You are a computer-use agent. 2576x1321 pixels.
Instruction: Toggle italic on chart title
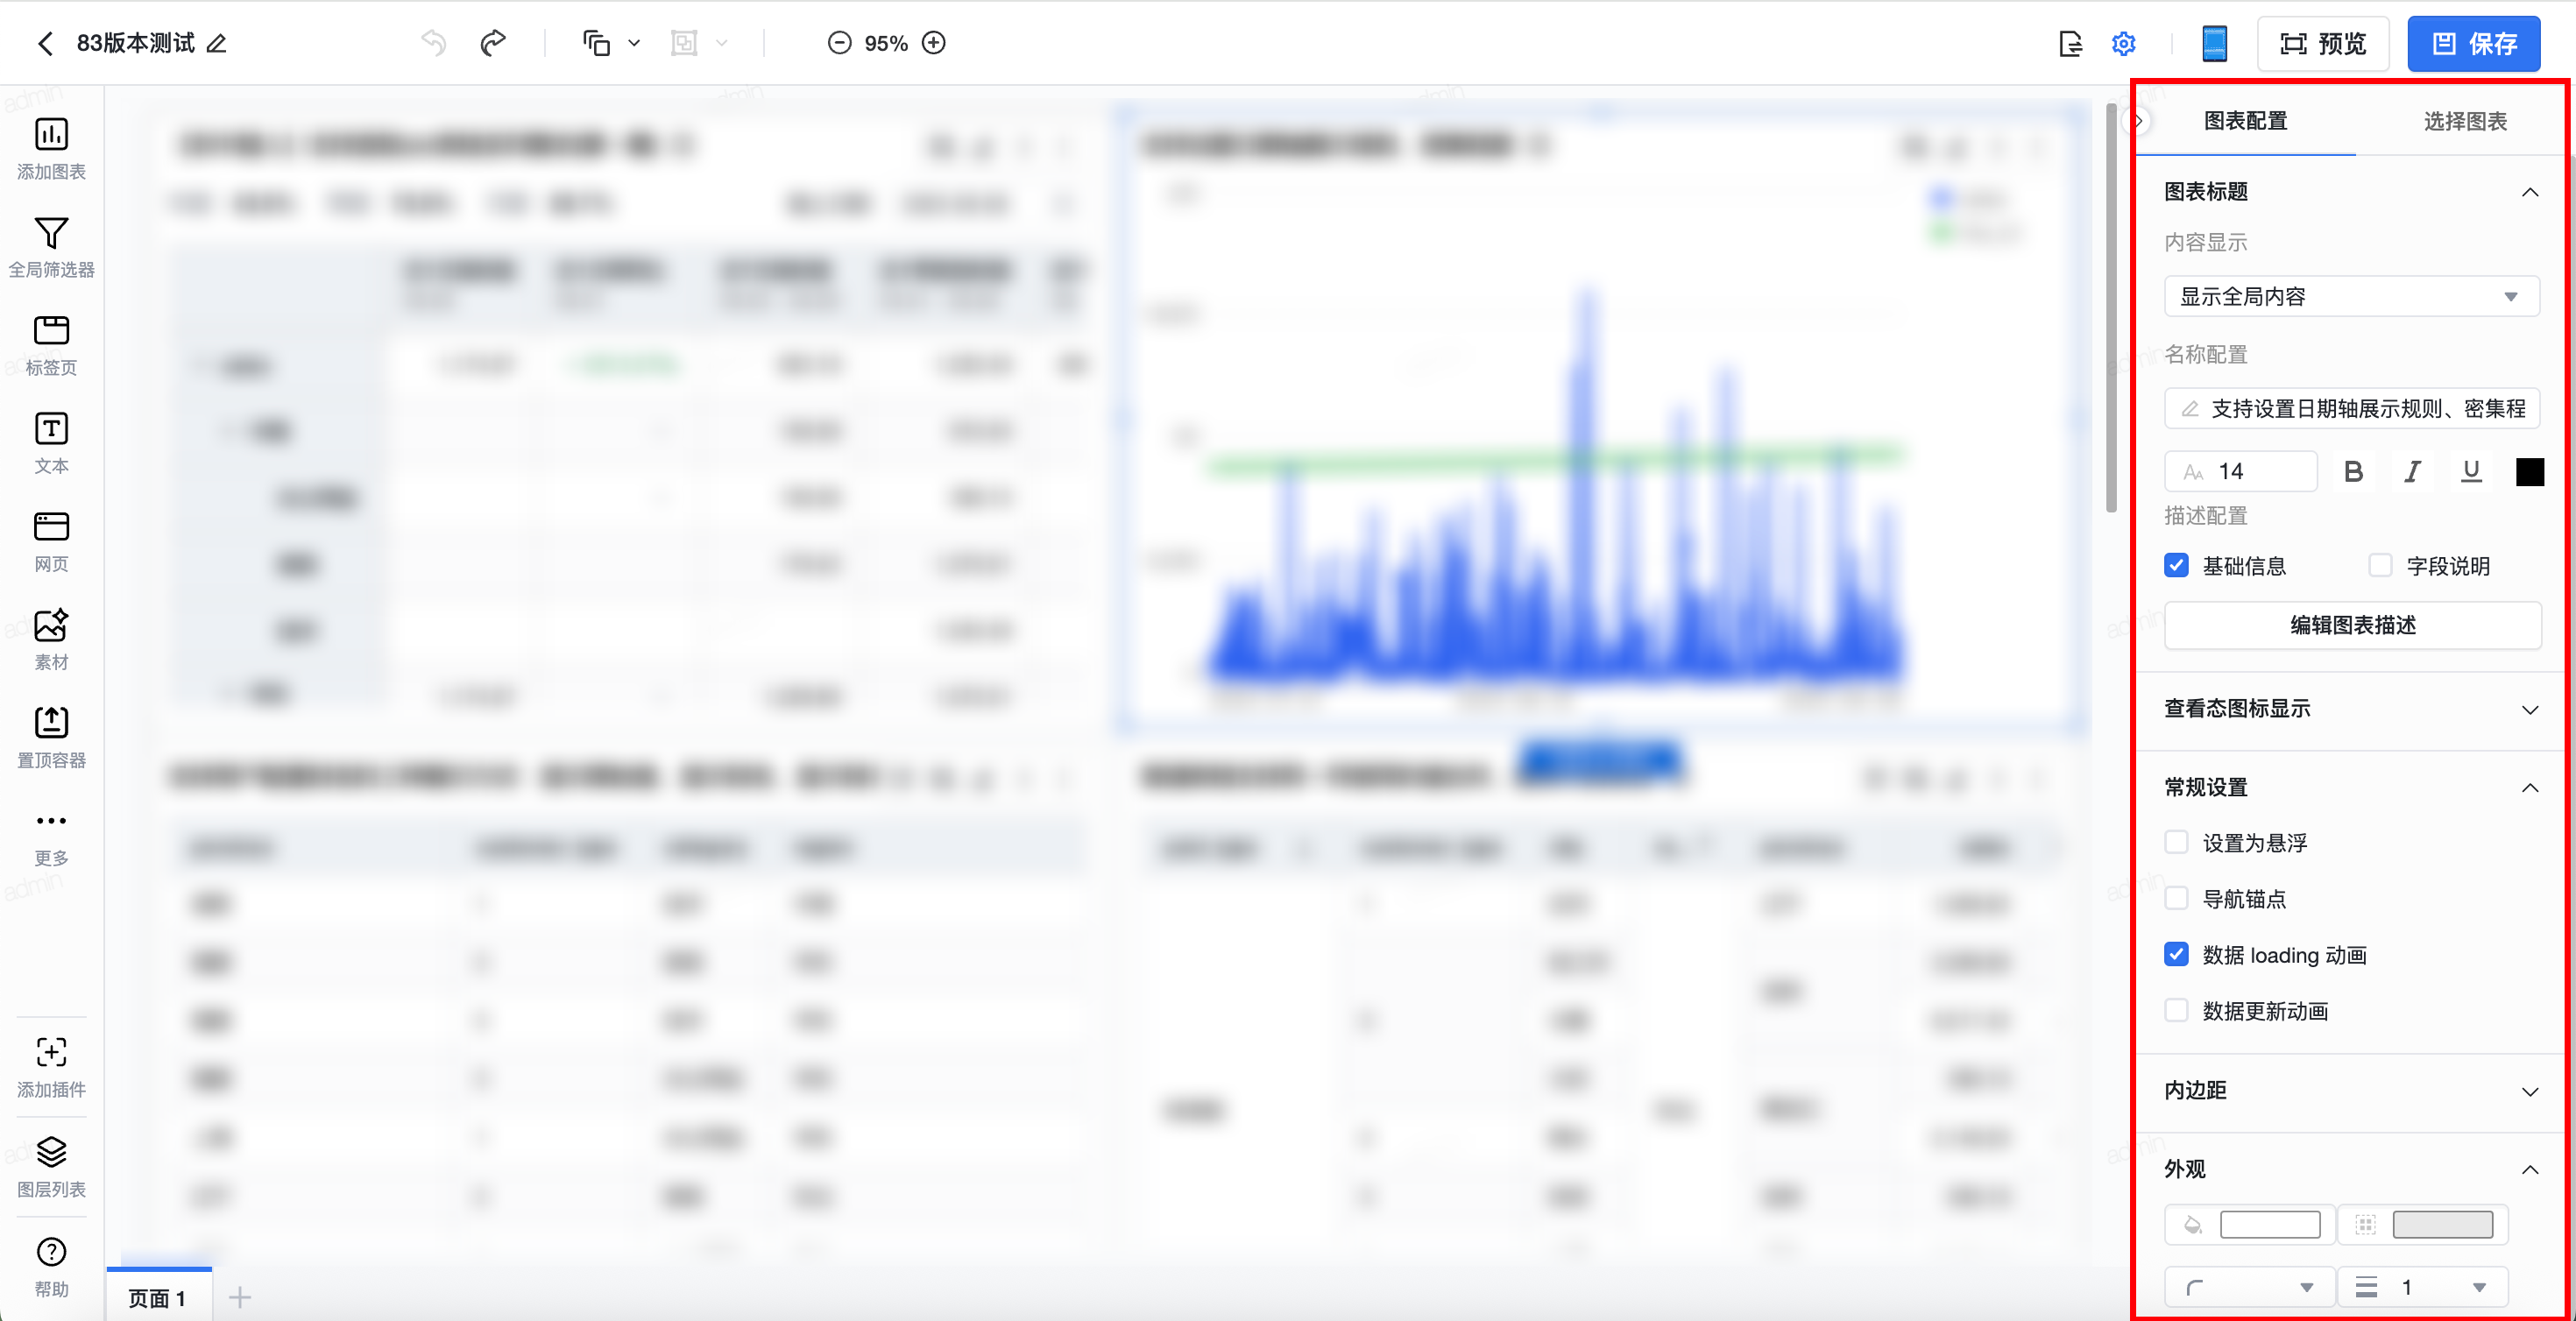pyautogui.click(x=2412, y=471)
